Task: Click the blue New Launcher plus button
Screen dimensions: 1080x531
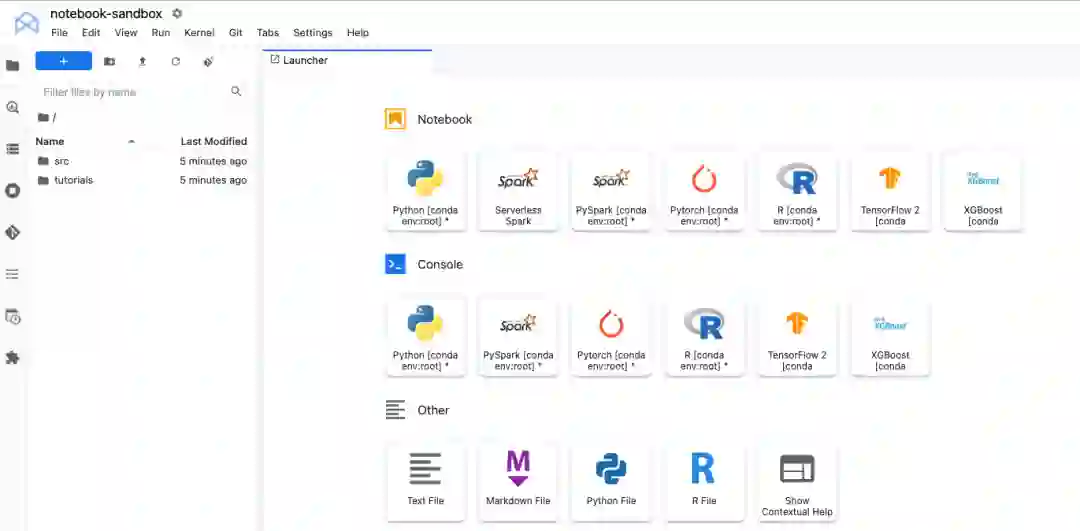Action: (63, 61)
